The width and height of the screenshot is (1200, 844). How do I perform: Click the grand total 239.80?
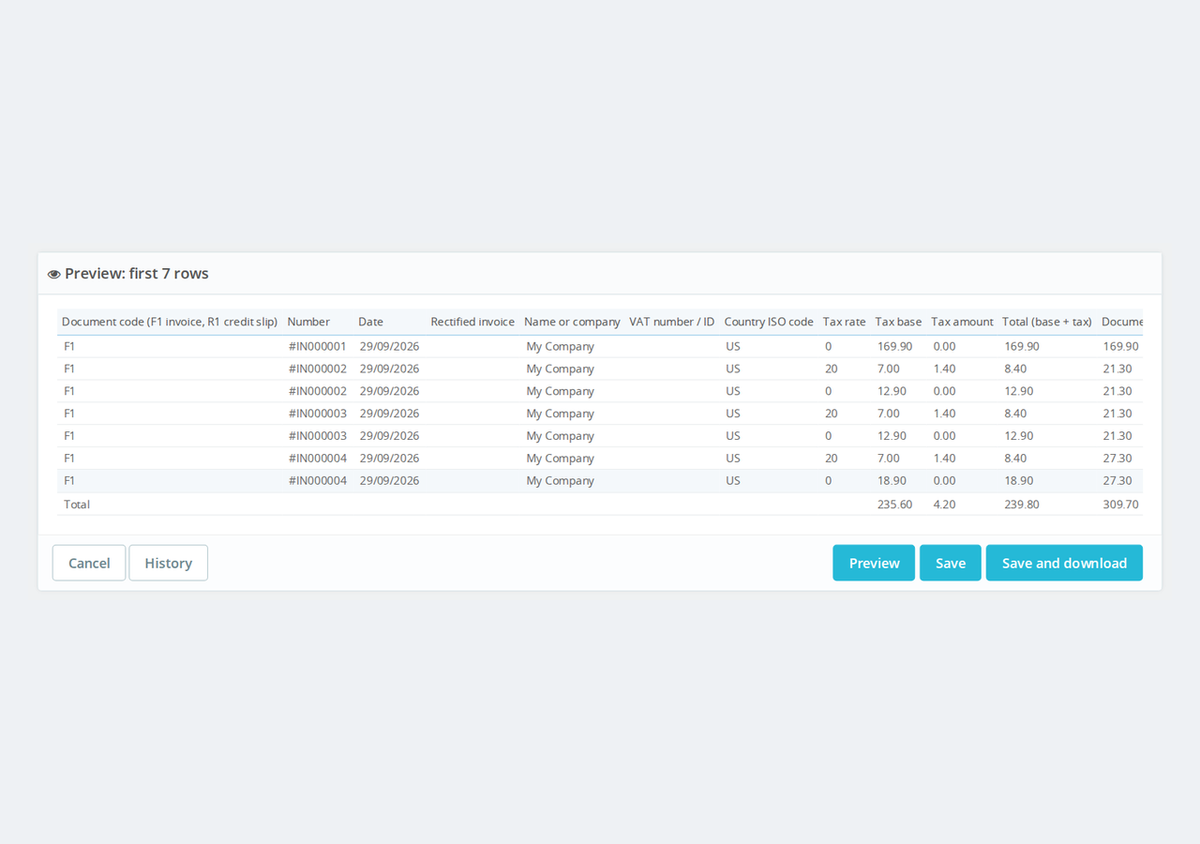tap(1022, 504)
